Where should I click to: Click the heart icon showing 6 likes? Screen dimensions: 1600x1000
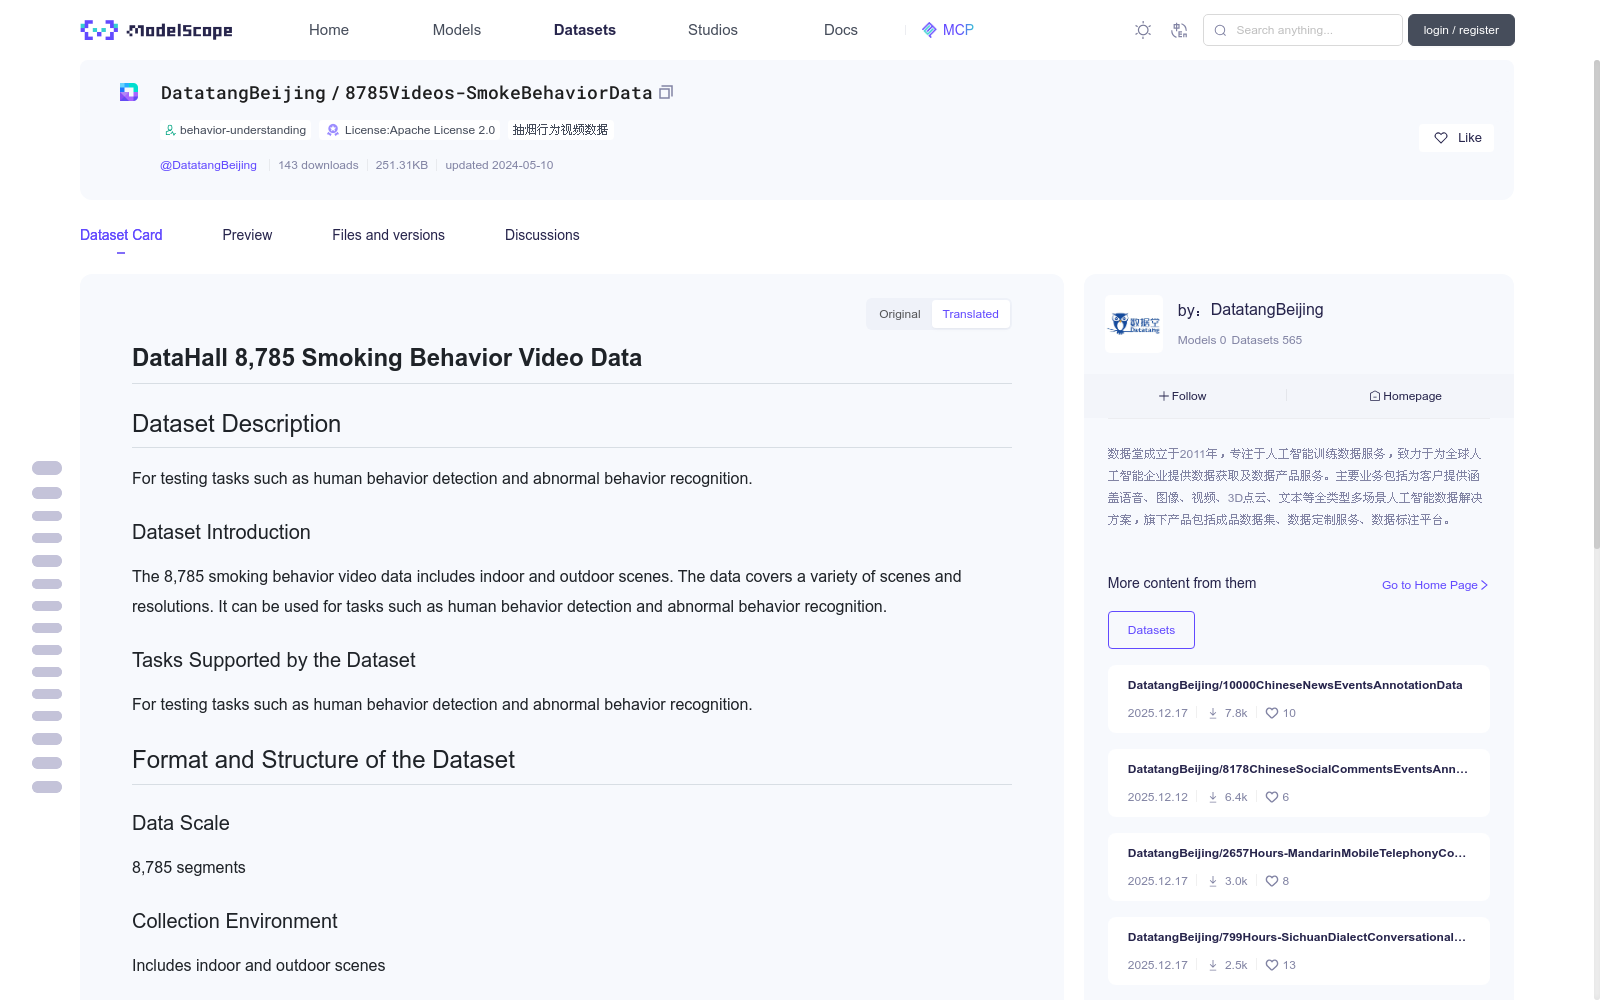[1272, 797]
